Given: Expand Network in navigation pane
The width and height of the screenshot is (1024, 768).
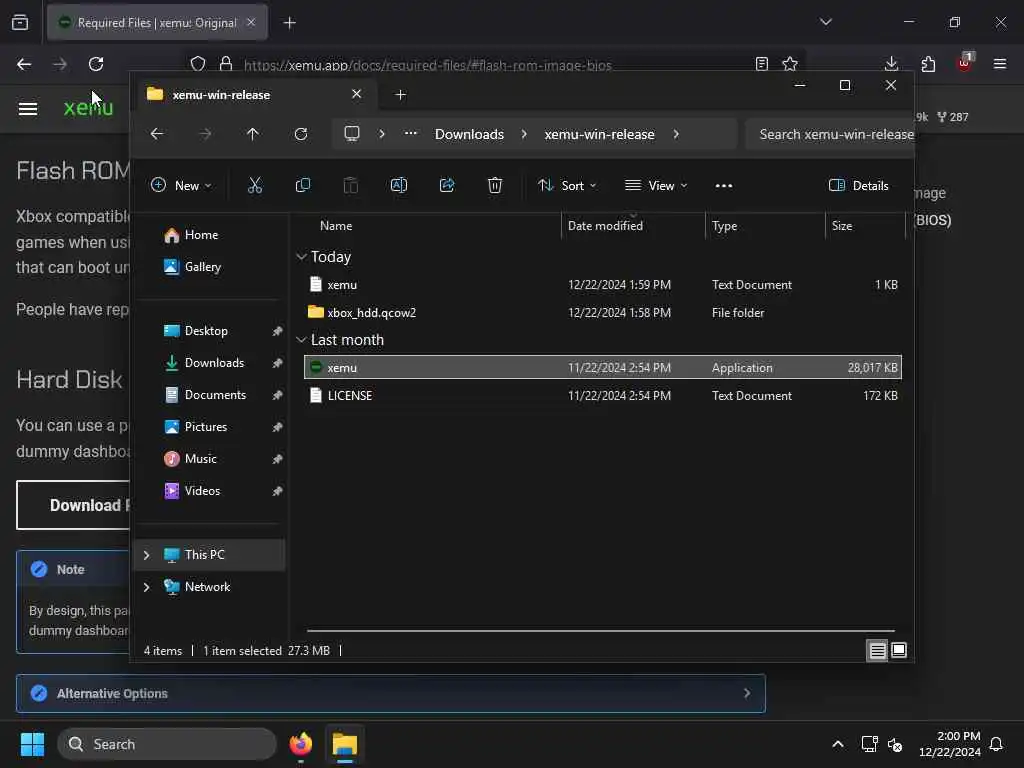Looking at the screenshot, I should click(146, 587).
